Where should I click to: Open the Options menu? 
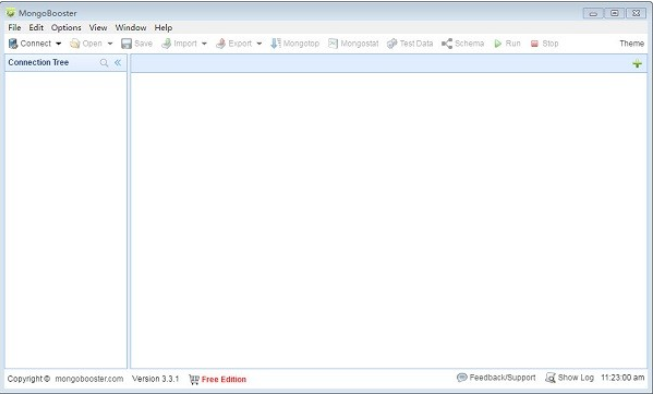(66, 28)
